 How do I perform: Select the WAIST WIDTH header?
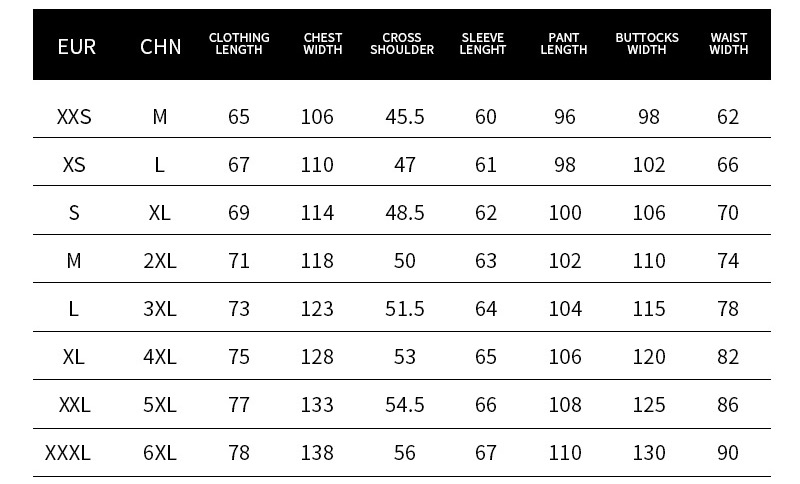(x=729, y=44)
